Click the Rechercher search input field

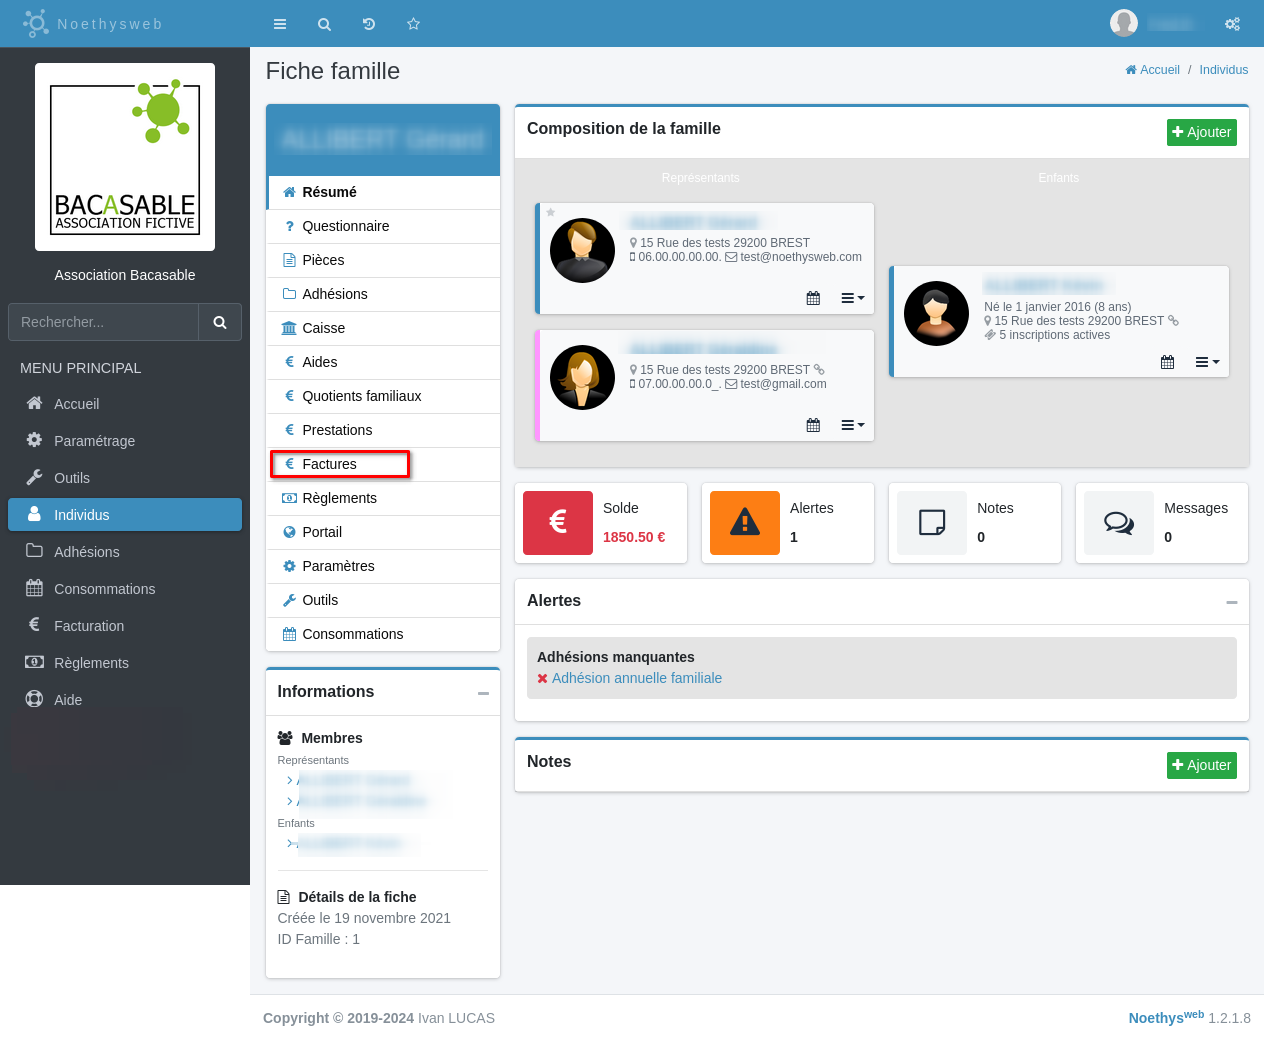[104, 322]
